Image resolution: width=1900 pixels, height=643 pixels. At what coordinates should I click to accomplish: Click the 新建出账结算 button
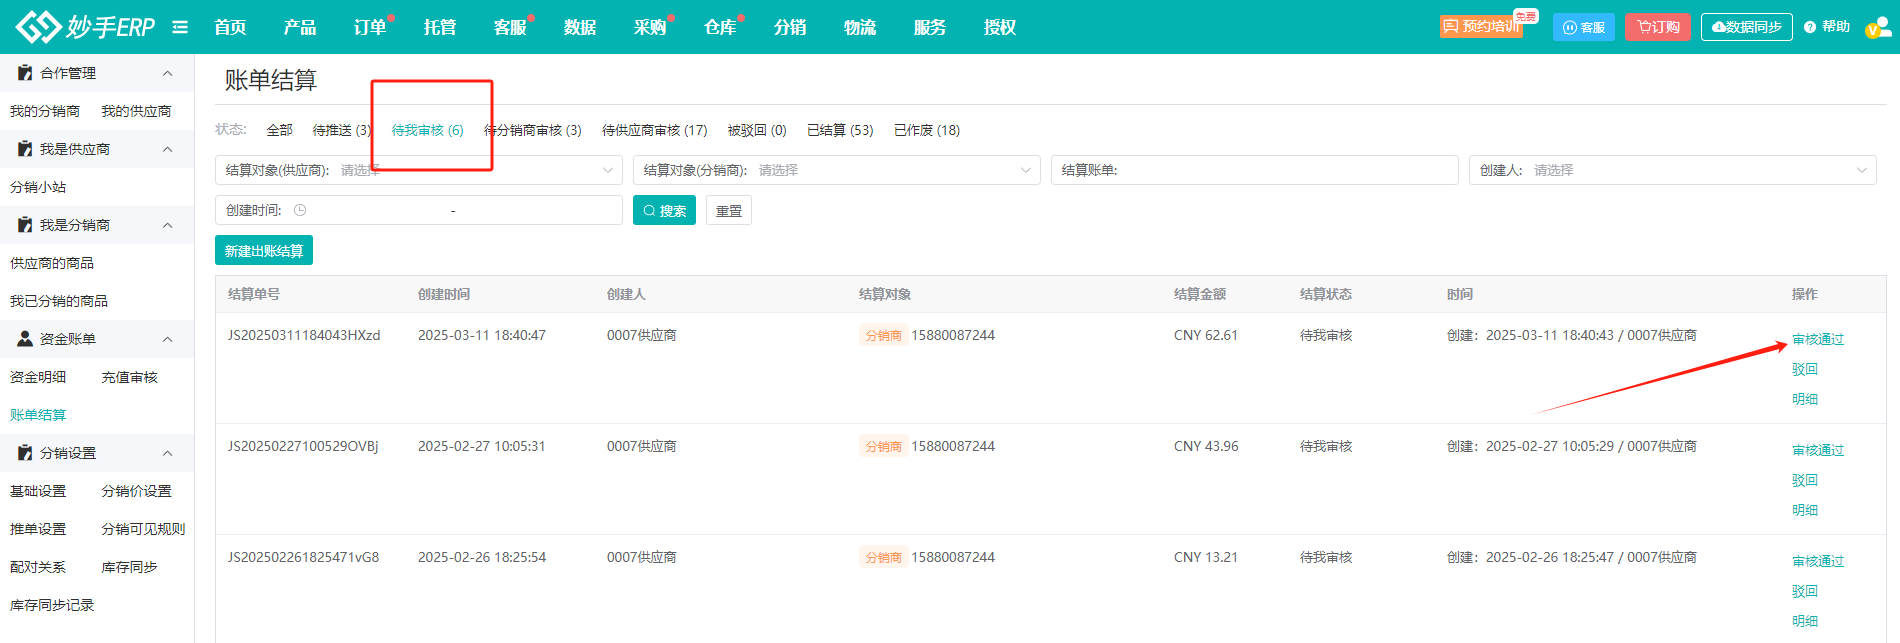click(x=264, y=250)
